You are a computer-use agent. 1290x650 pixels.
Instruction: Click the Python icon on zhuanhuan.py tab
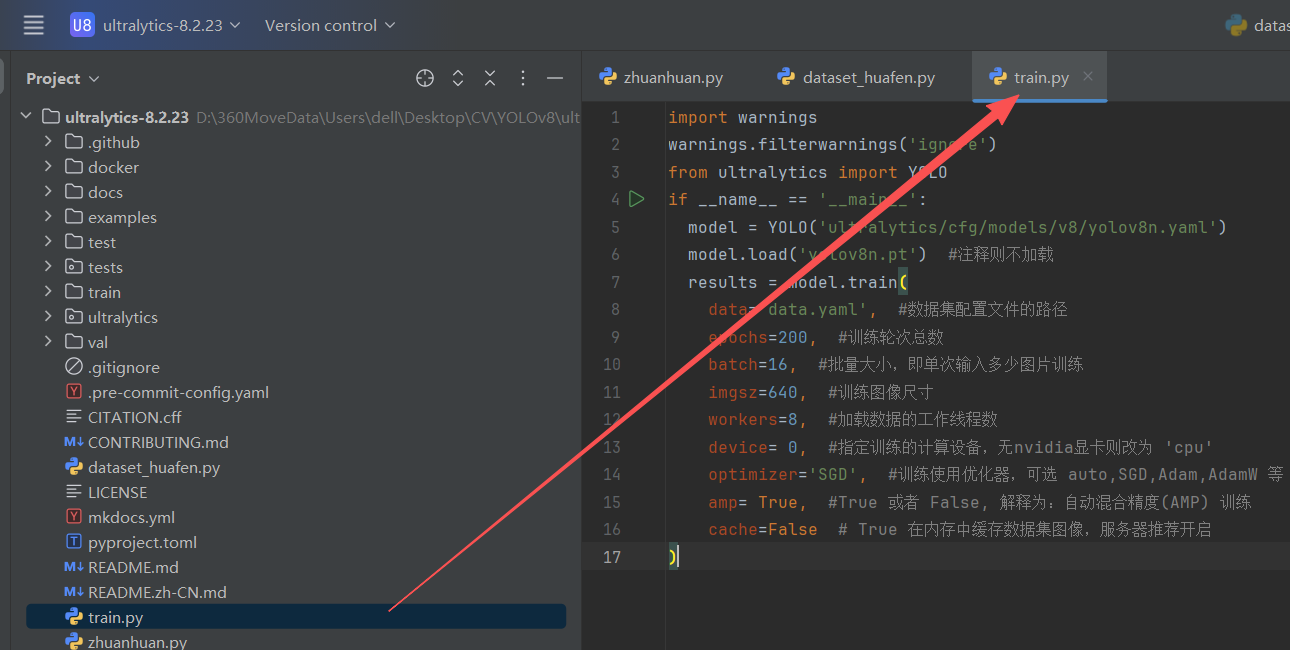coord(607,77)
